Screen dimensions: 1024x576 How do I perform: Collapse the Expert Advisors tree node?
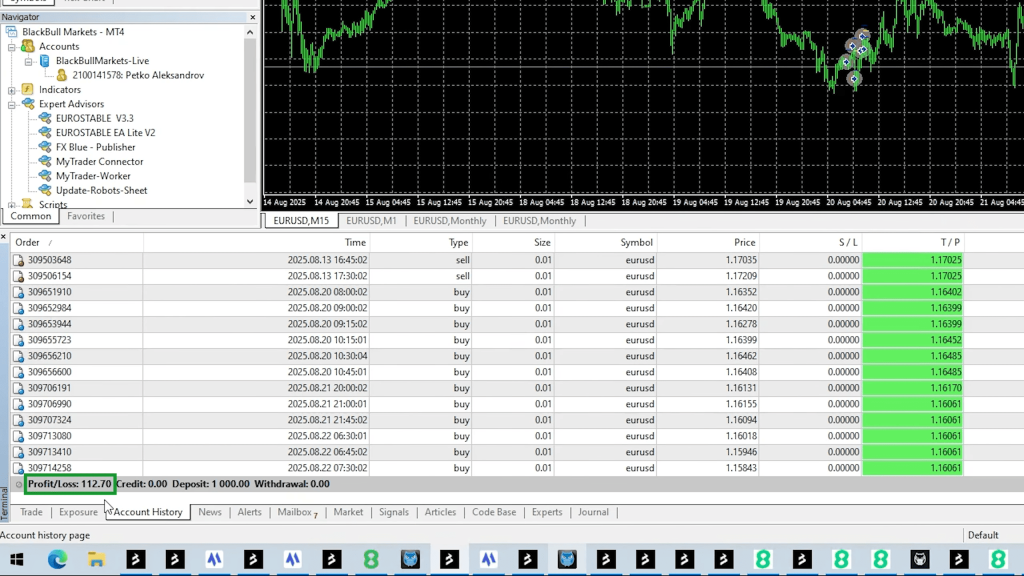(x=13, y=104)
